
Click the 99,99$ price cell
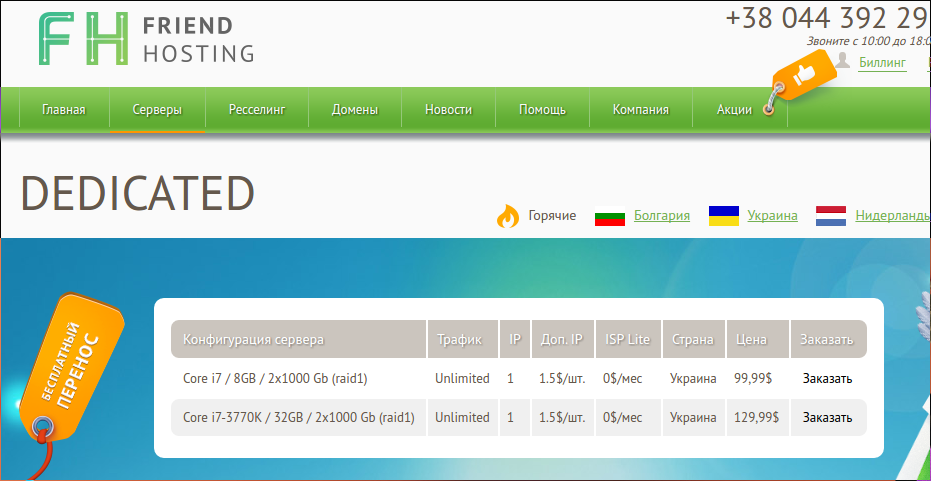click(x=753, y=378)
